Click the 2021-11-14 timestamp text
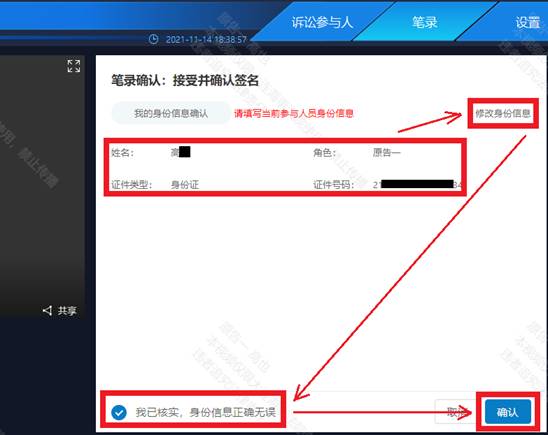This screenshot has height=435, width=548. pos(206,39)
